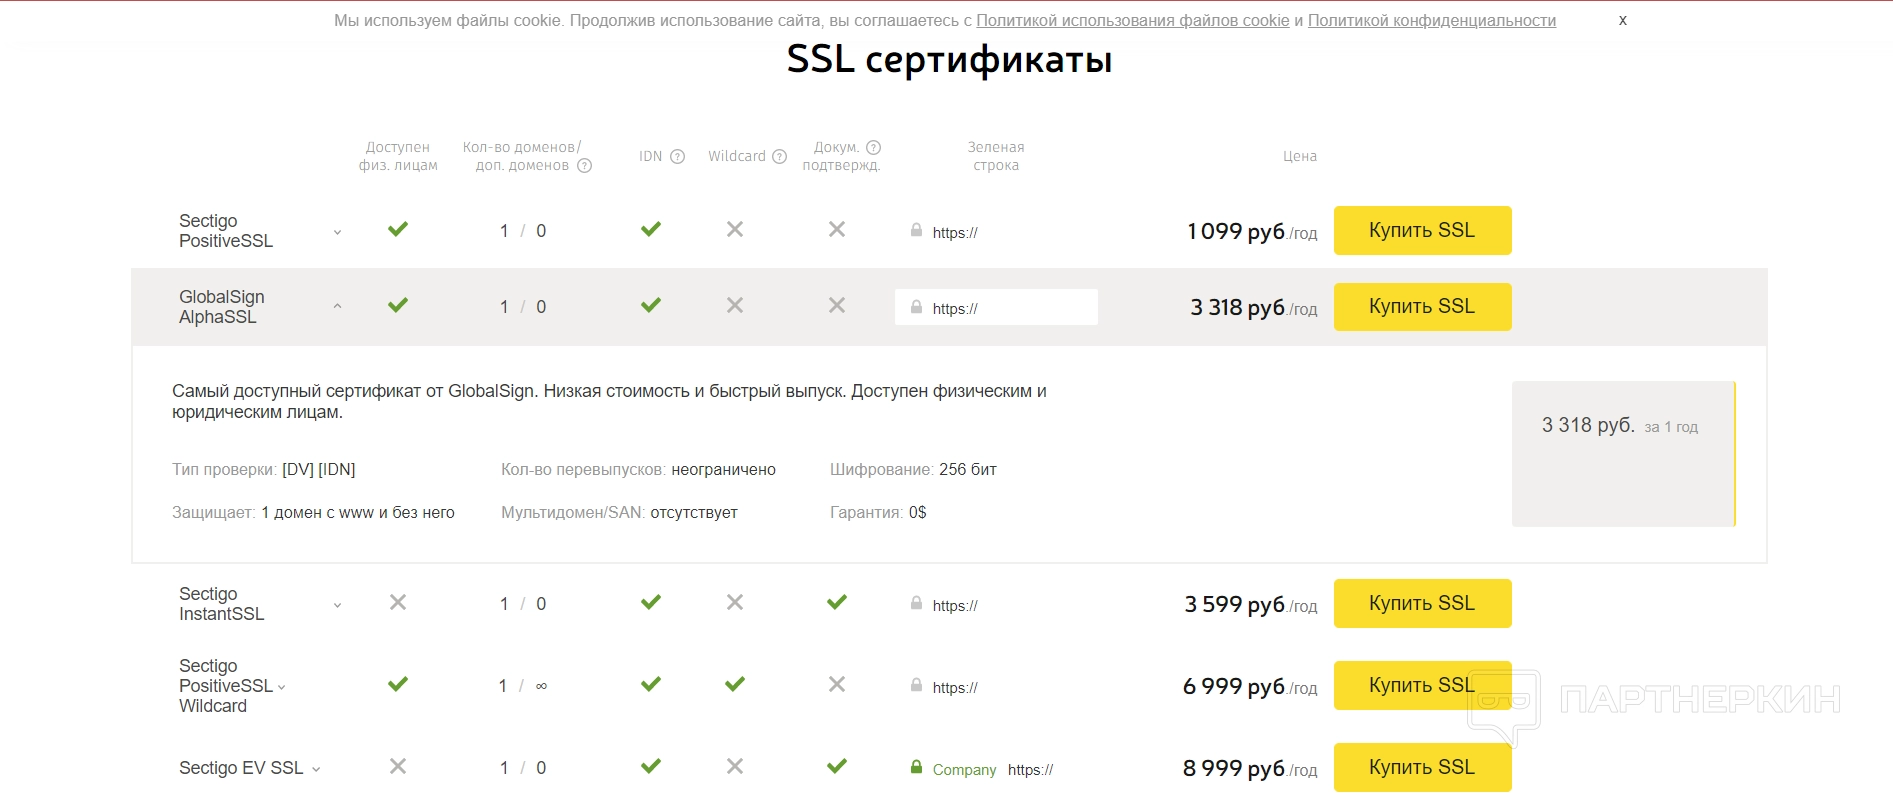The height and width of the screenshot is (802, 1893).
Task: Expand Sectigo InstantSSL details chevron
Action: (337, 605)
